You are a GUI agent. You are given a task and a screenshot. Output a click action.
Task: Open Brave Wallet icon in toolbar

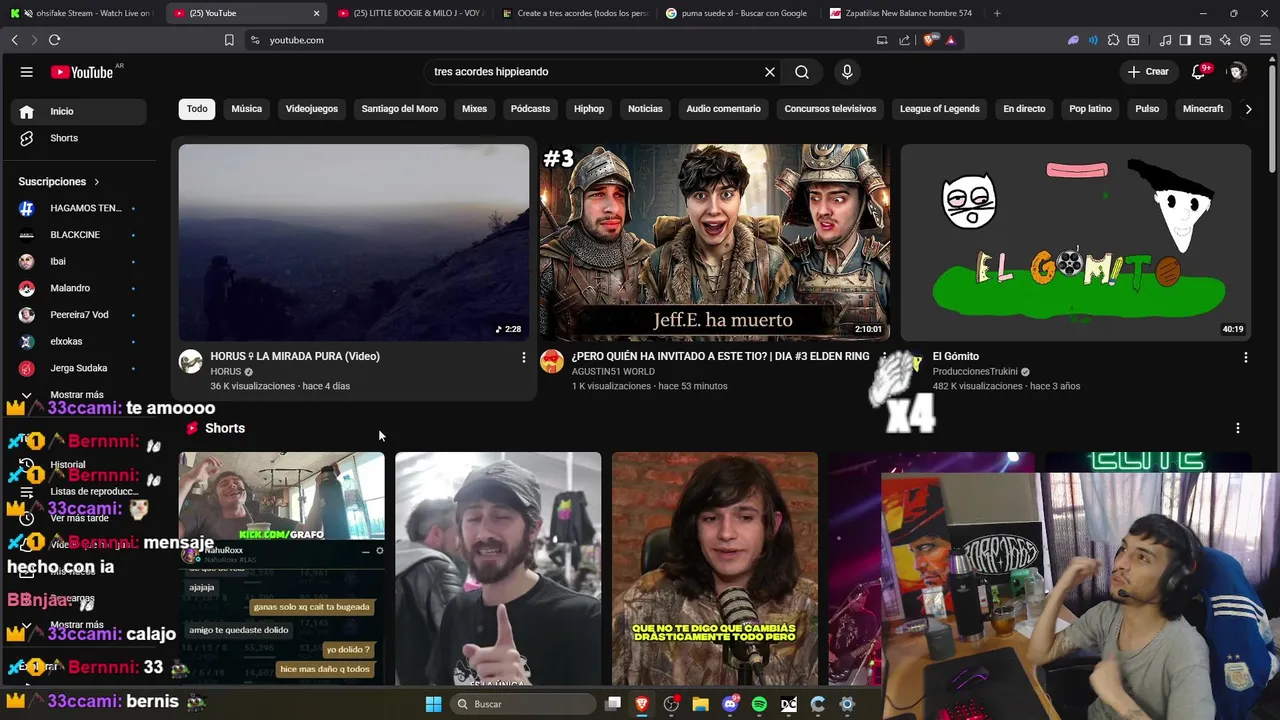[1205, 40]
